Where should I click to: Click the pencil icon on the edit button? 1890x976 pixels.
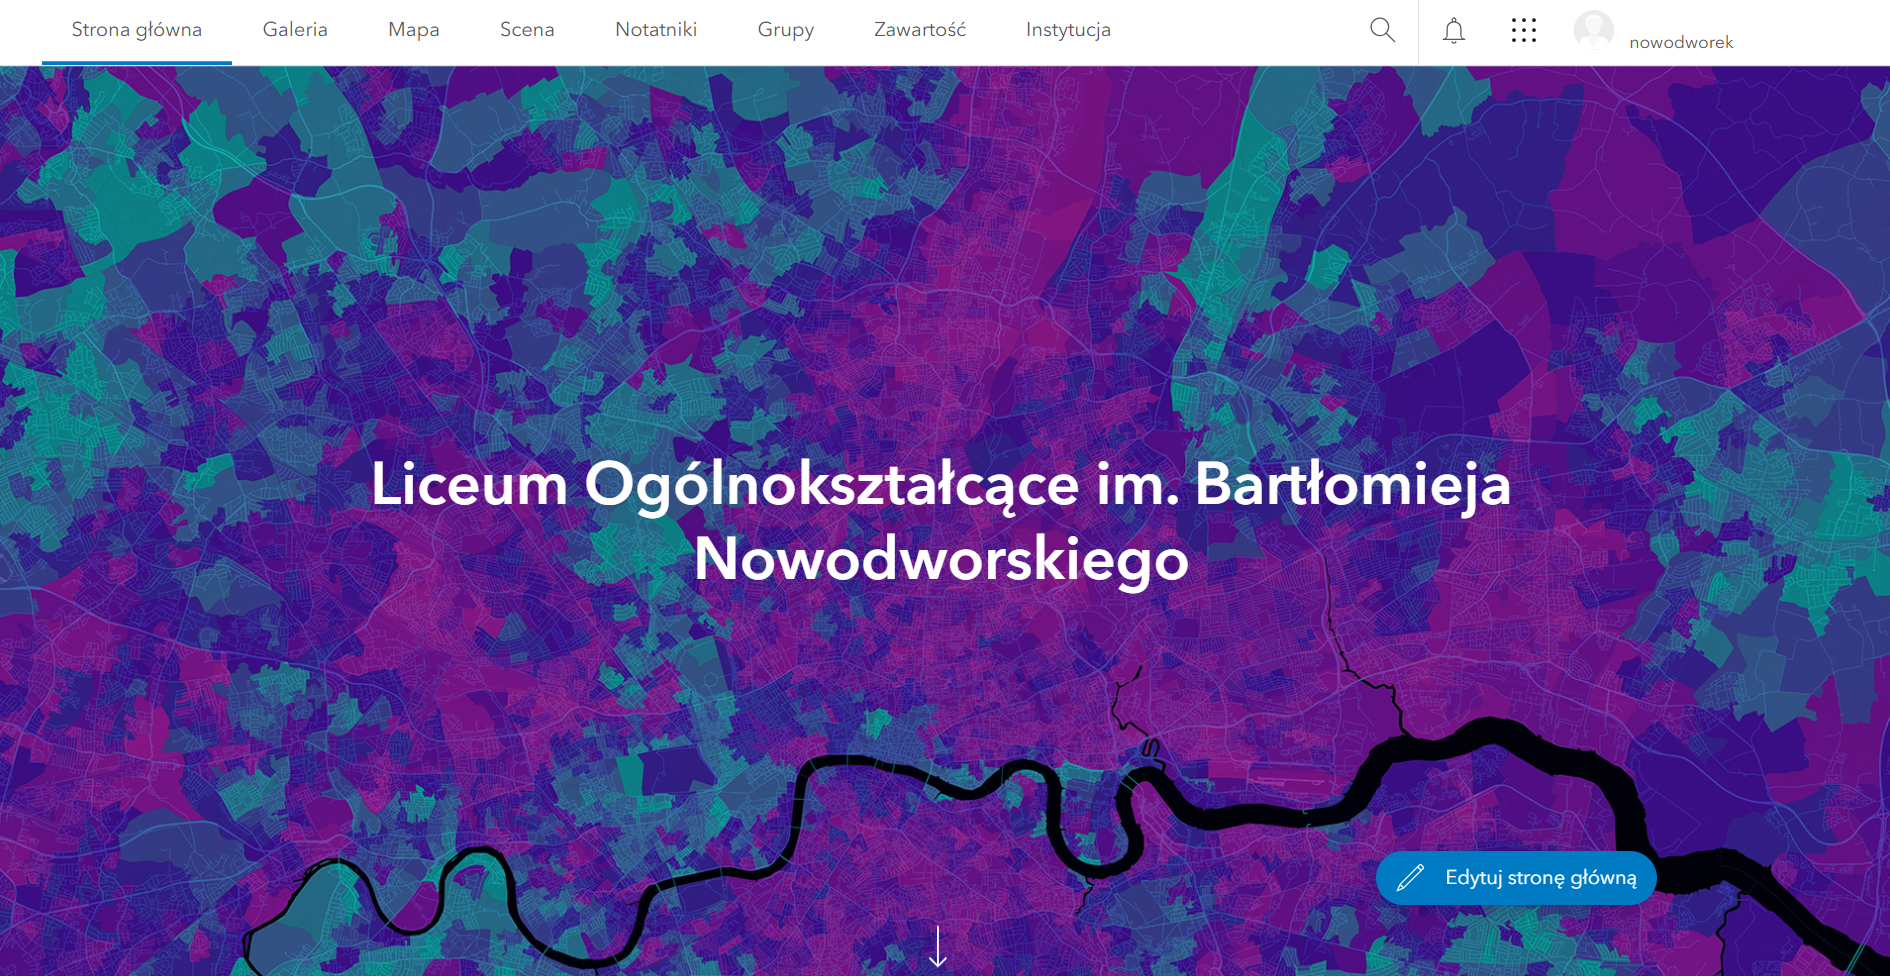[1410, 878]
